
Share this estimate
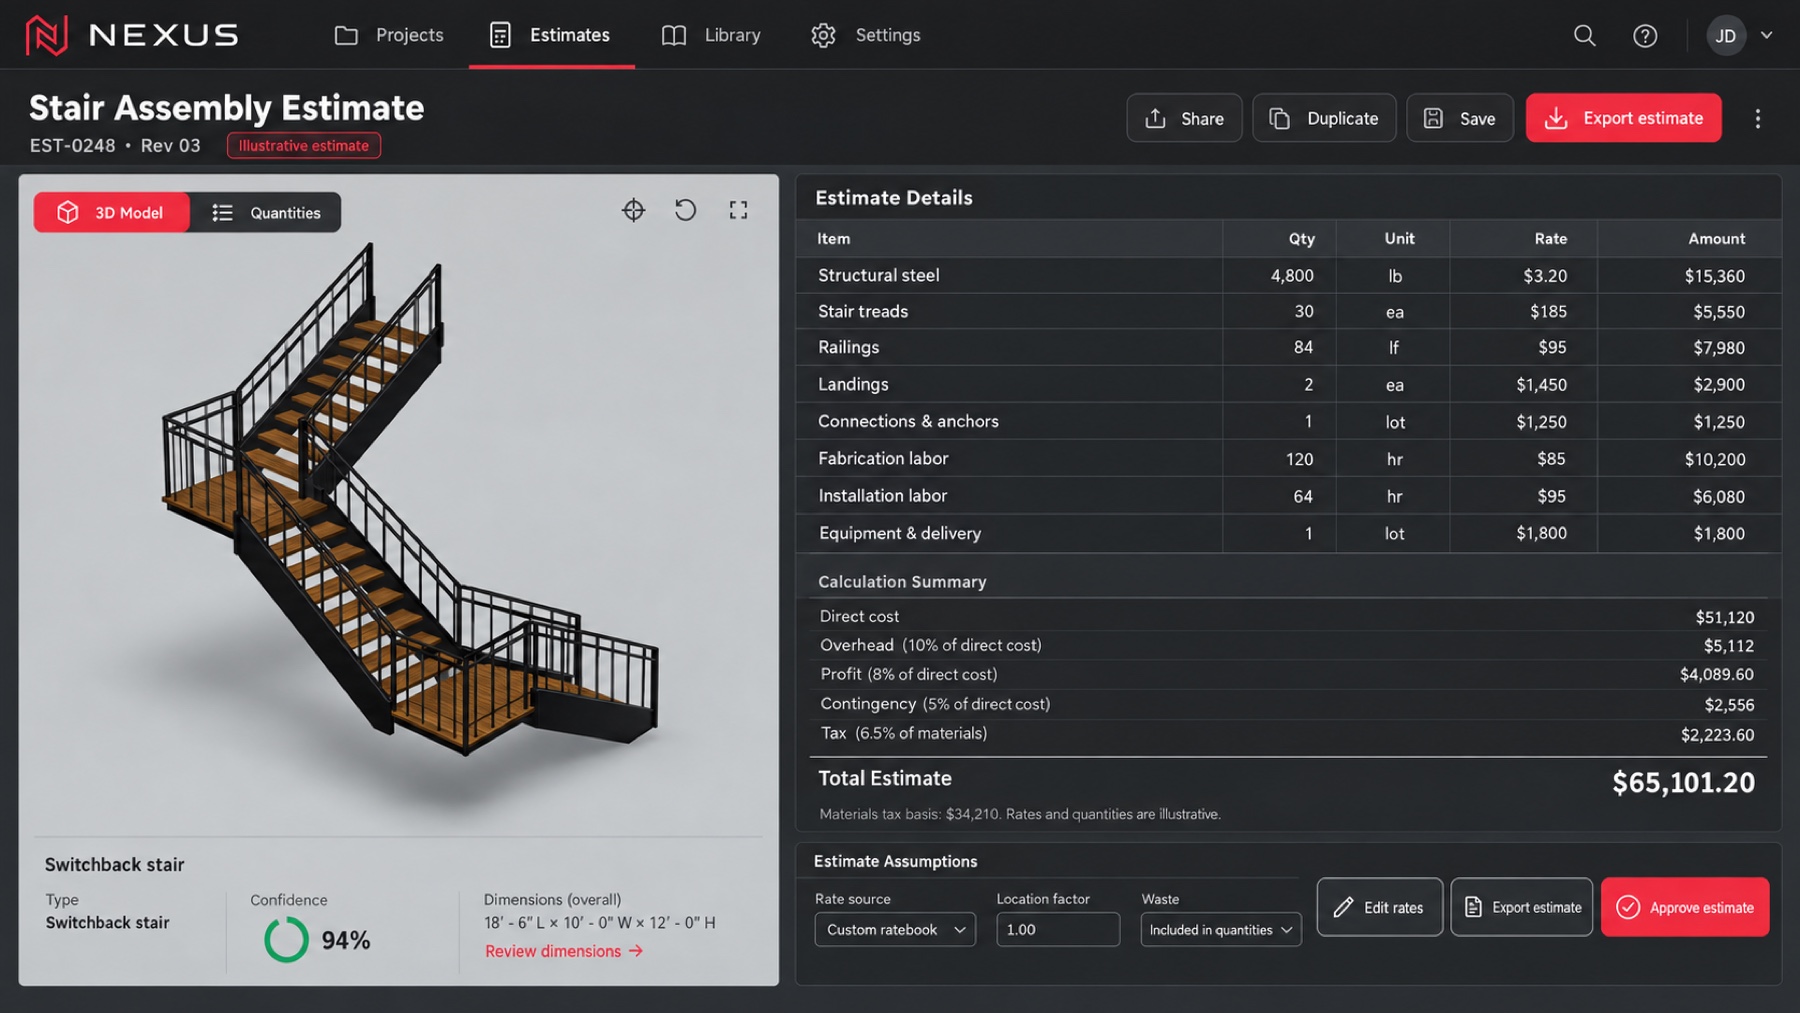pyautogui.click(x=1184, y=118)
